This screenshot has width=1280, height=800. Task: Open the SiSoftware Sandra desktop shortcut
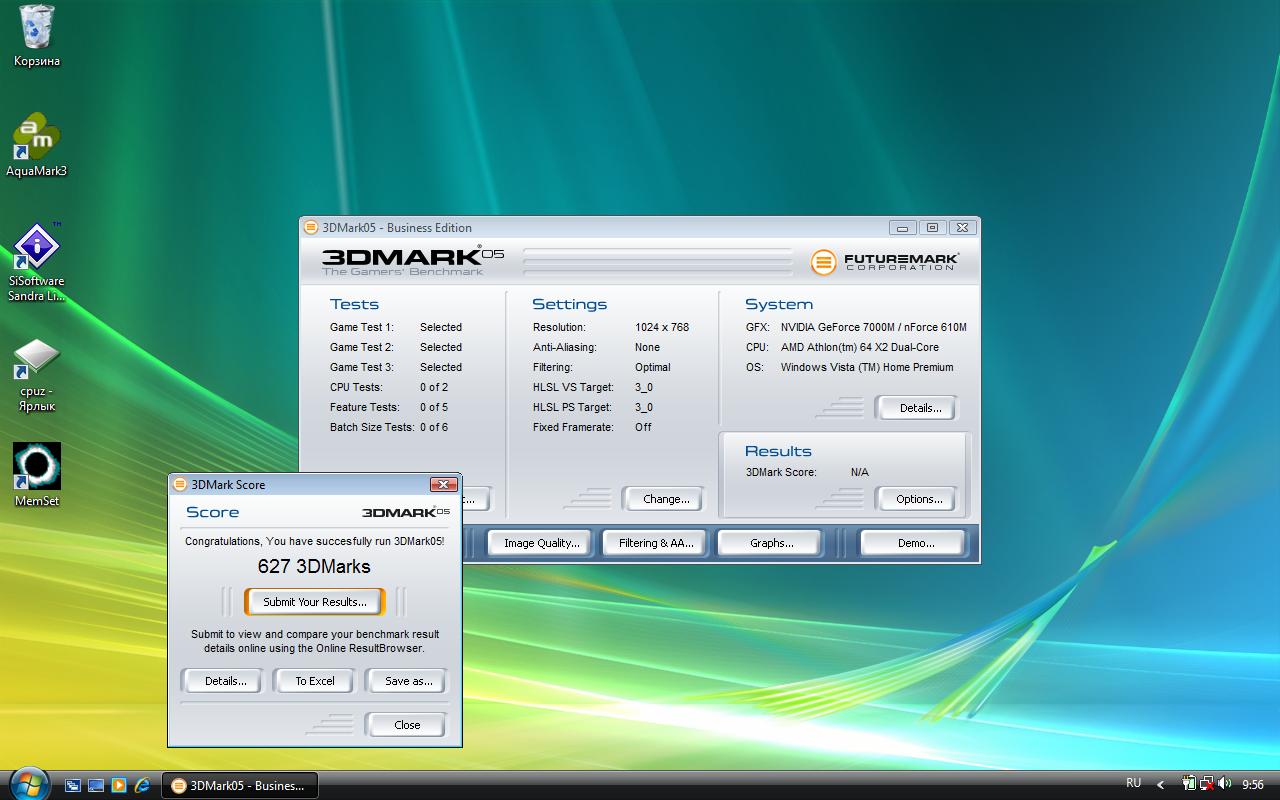coord(37,262)
